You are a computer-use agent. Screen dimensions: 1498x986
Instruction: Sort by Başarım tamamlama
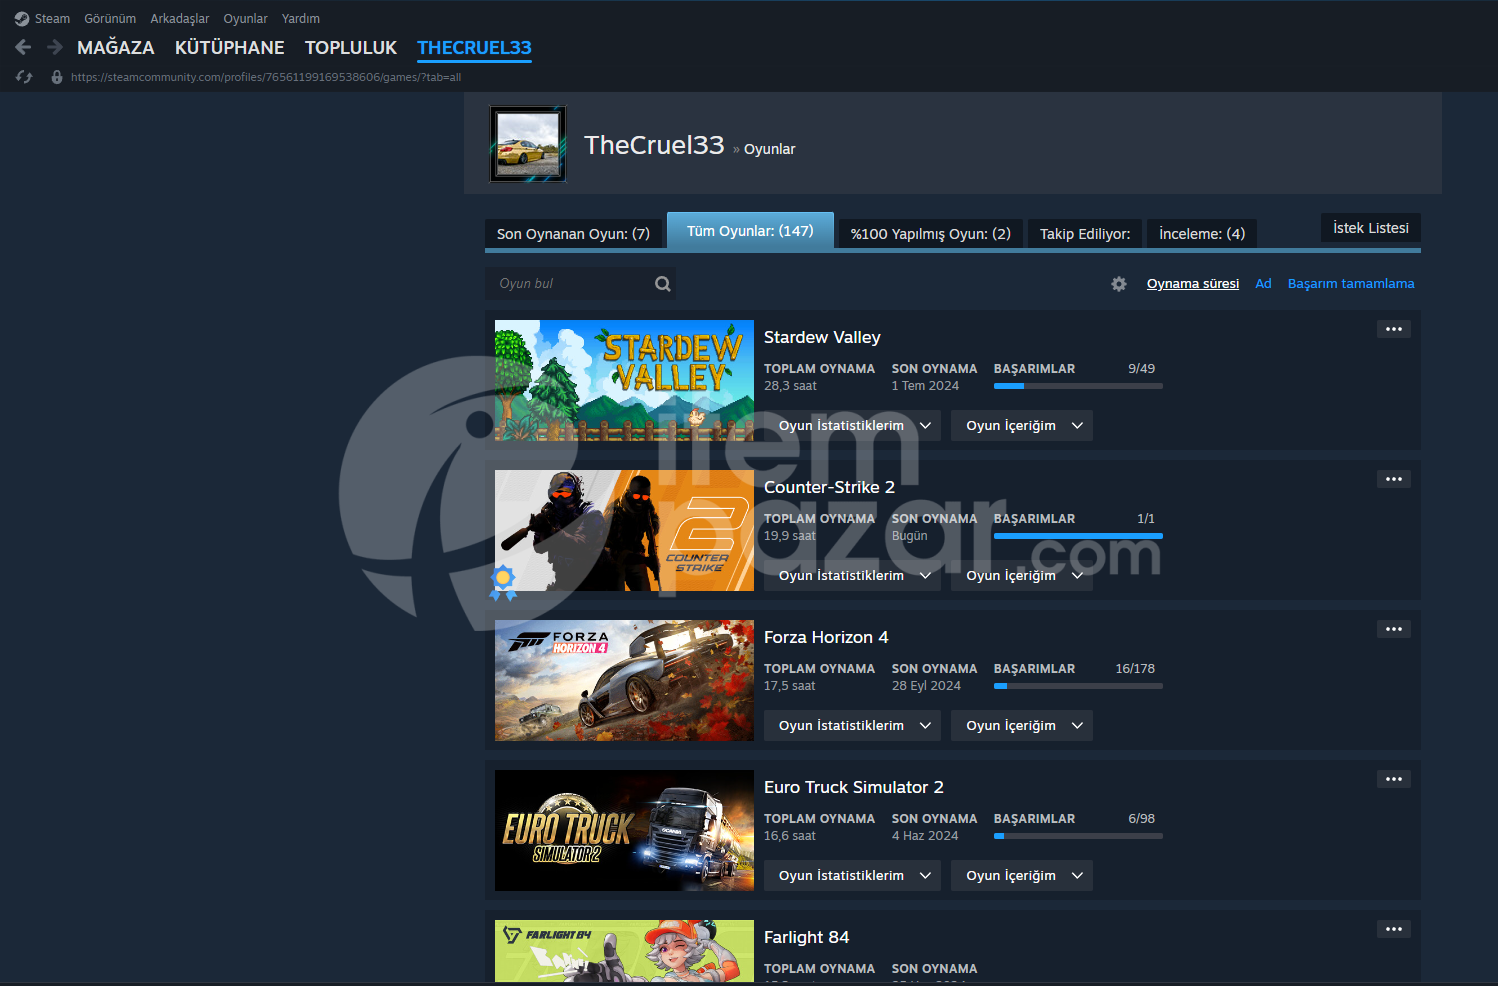pos(1351,284)
